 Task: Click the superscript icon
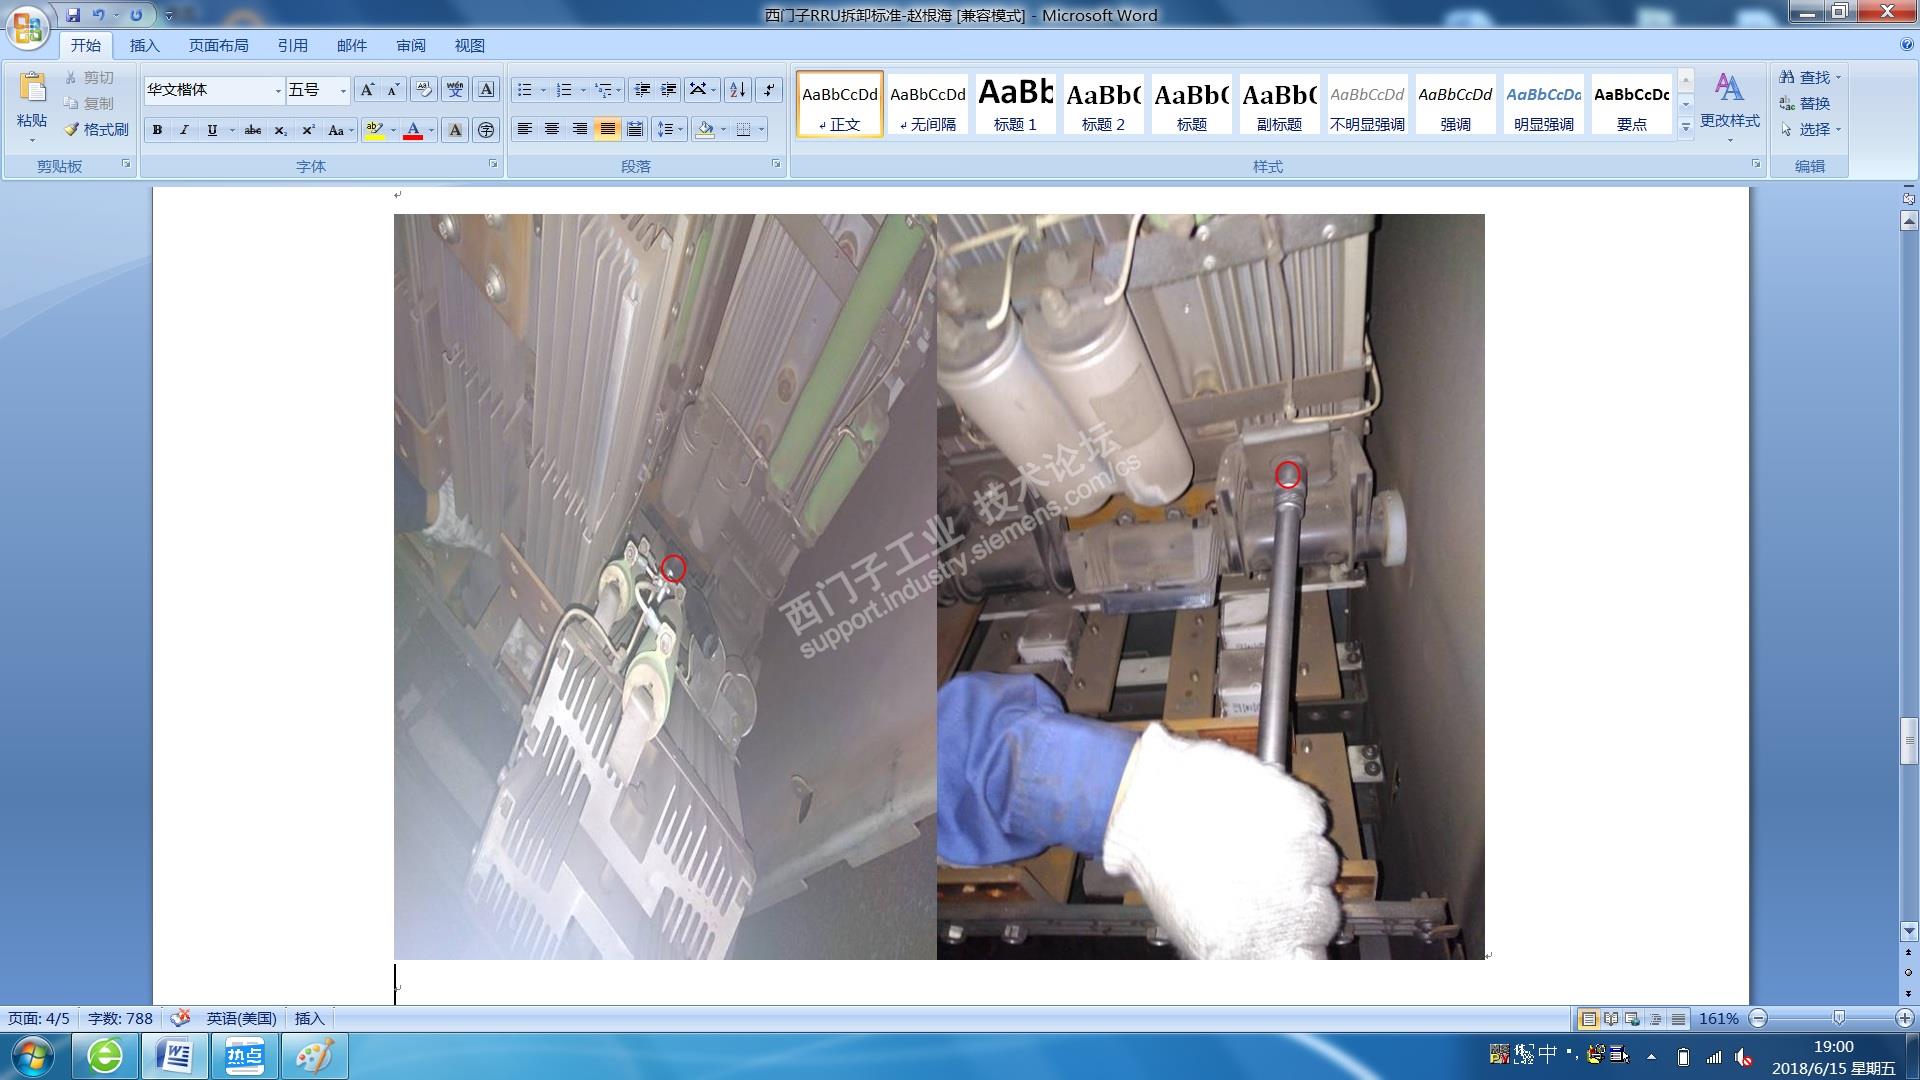[x=308, y=130]
